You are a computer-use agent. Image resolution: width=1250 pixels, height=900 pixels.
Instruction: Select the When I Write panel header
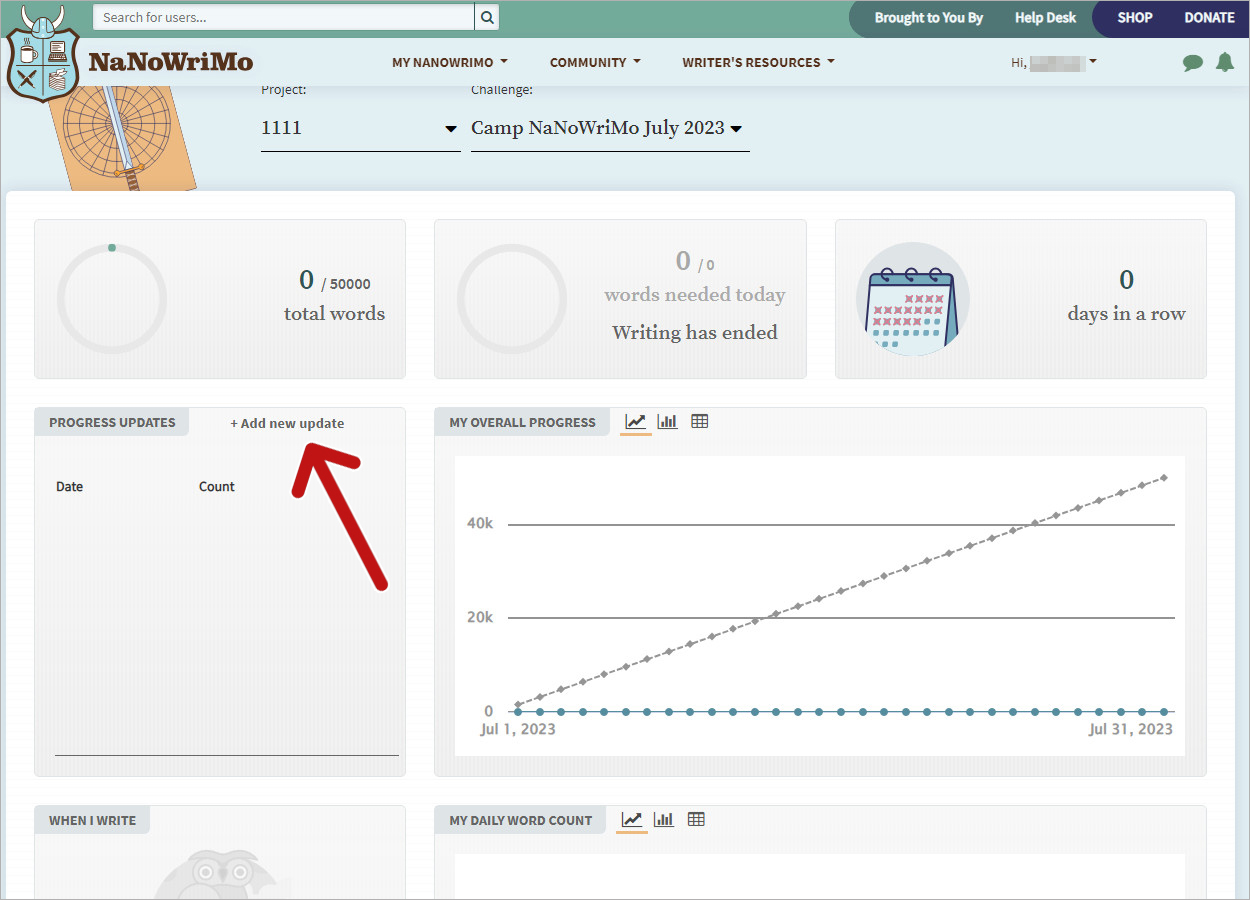coord(92,820)
